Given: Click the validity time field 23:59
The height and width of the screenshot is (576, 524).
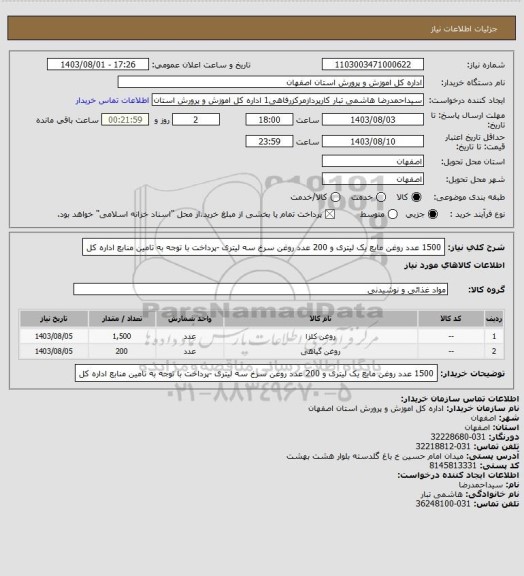Looking at the screenshot, I should [269, 141].
